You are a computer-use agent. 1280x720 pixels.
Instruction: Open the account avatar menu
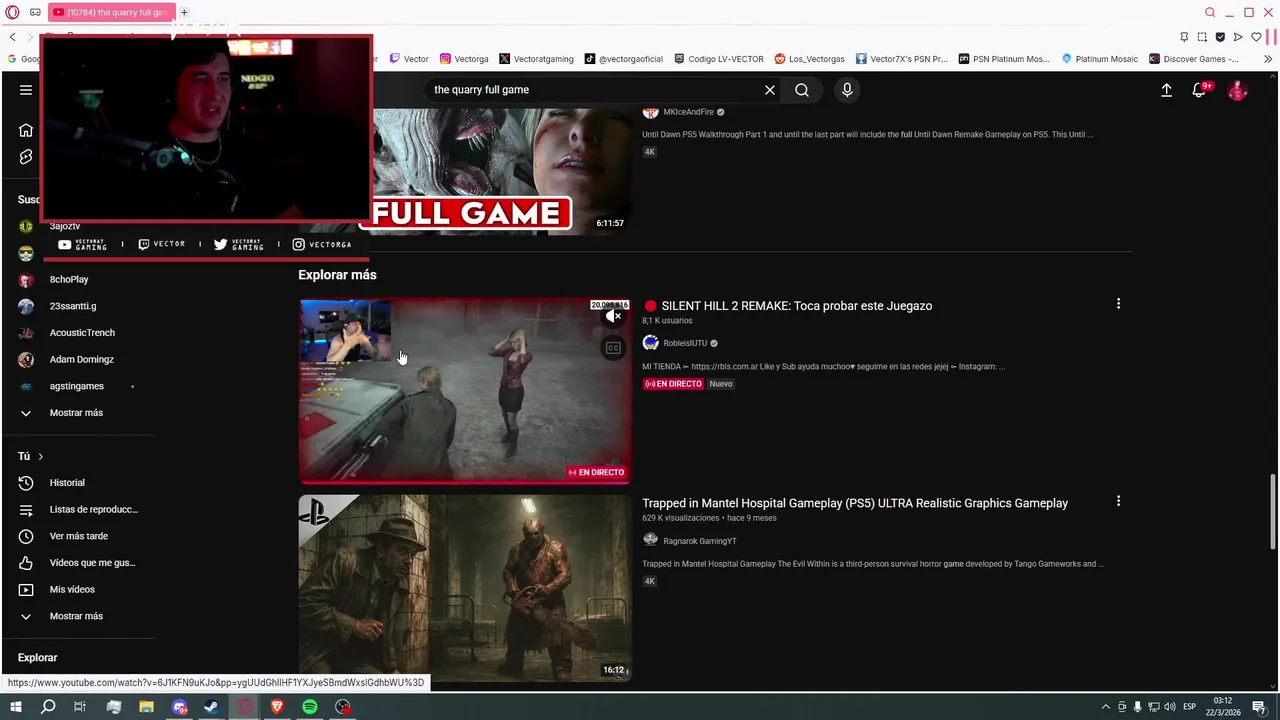(1238, 90)
